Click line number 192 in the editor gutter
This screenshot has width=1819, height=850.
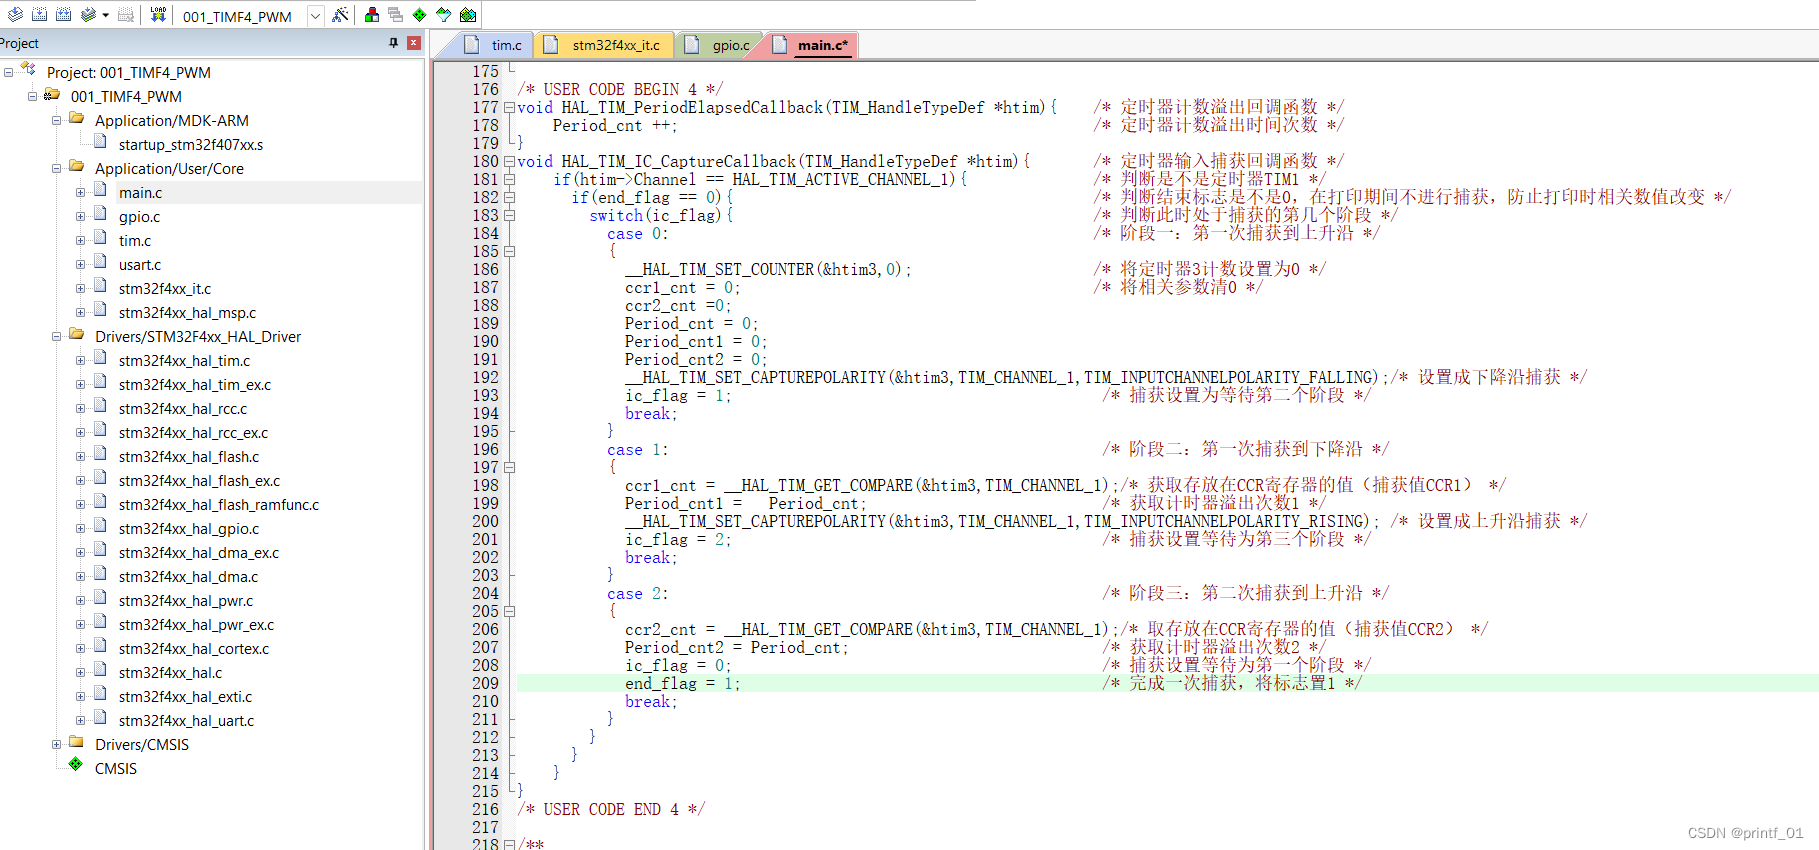[485, 378]
